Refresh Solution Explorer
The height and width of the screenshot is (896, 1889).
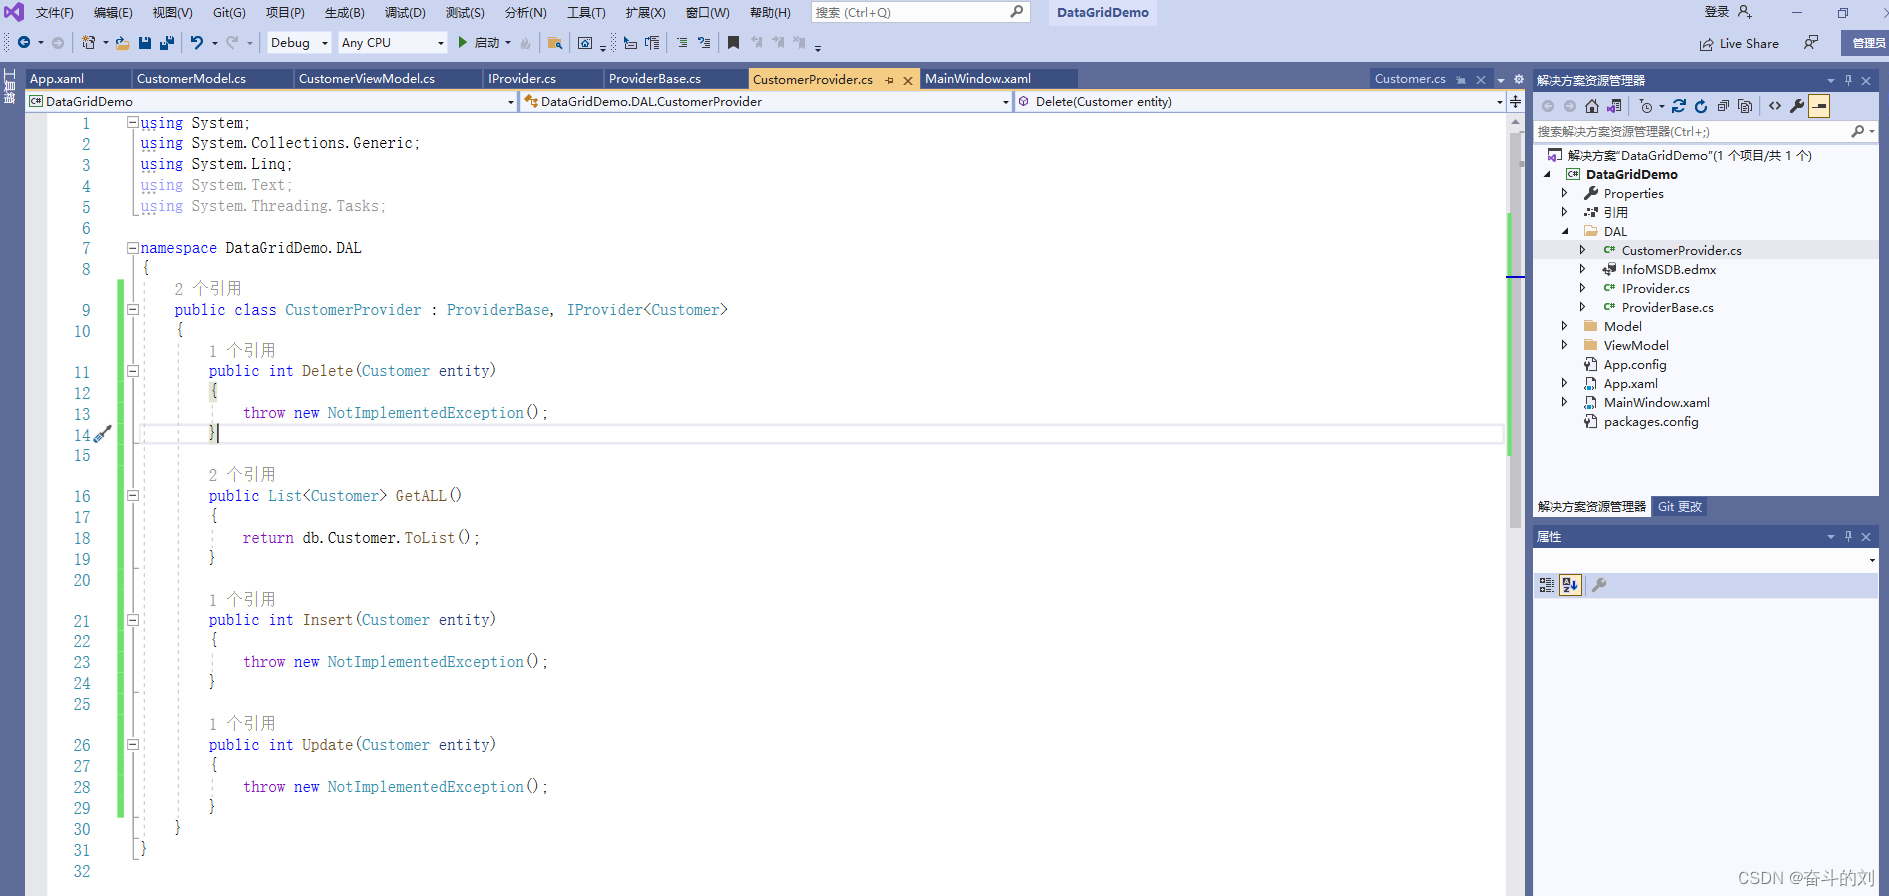[1701, 106]
